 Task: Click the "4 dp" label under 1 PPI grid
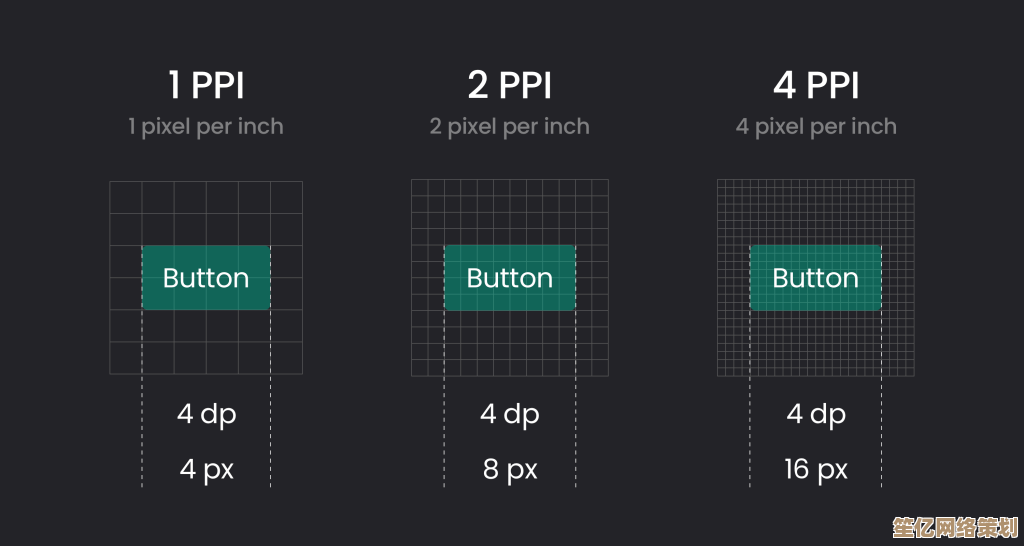point(206,413)
